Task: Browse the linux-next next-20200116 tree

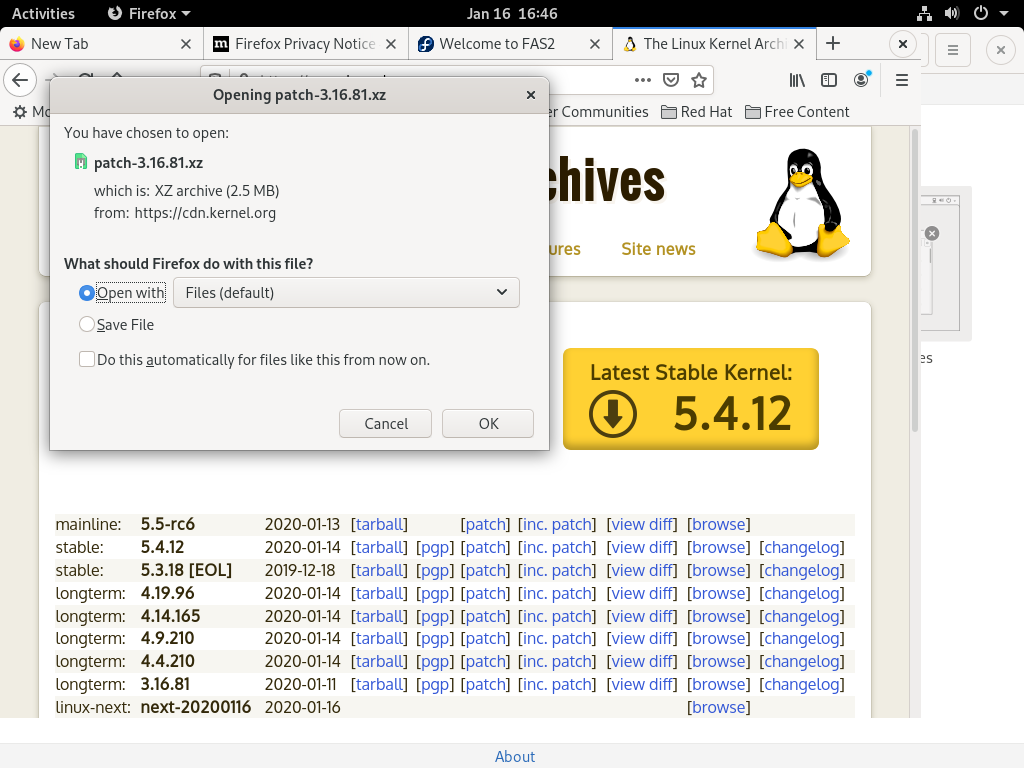Action: pos(718,707)
